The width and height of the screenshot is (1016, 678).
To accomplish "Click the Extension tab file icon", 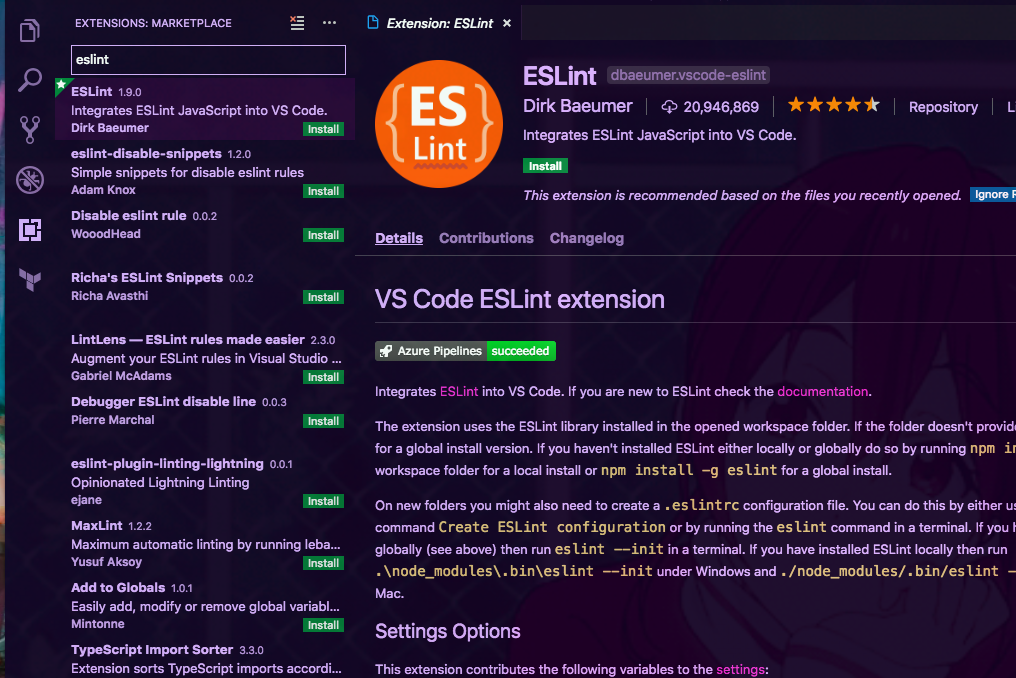I will 373,23.
